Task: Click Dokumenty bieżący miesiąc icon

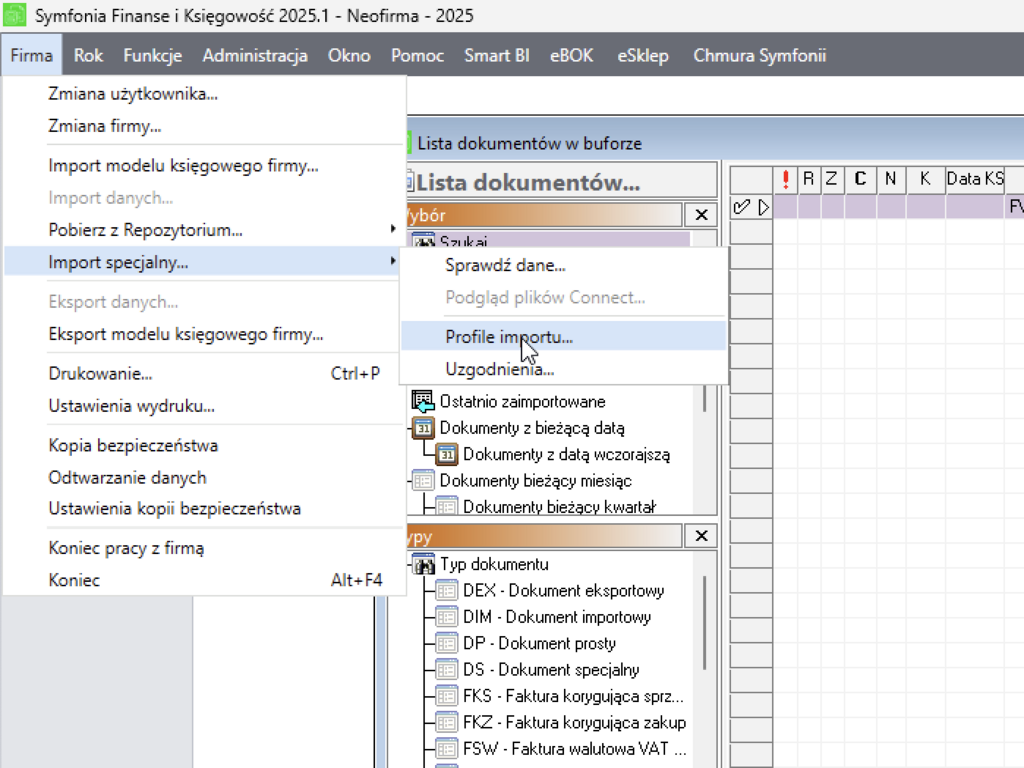Action: (x=423, y=481)
